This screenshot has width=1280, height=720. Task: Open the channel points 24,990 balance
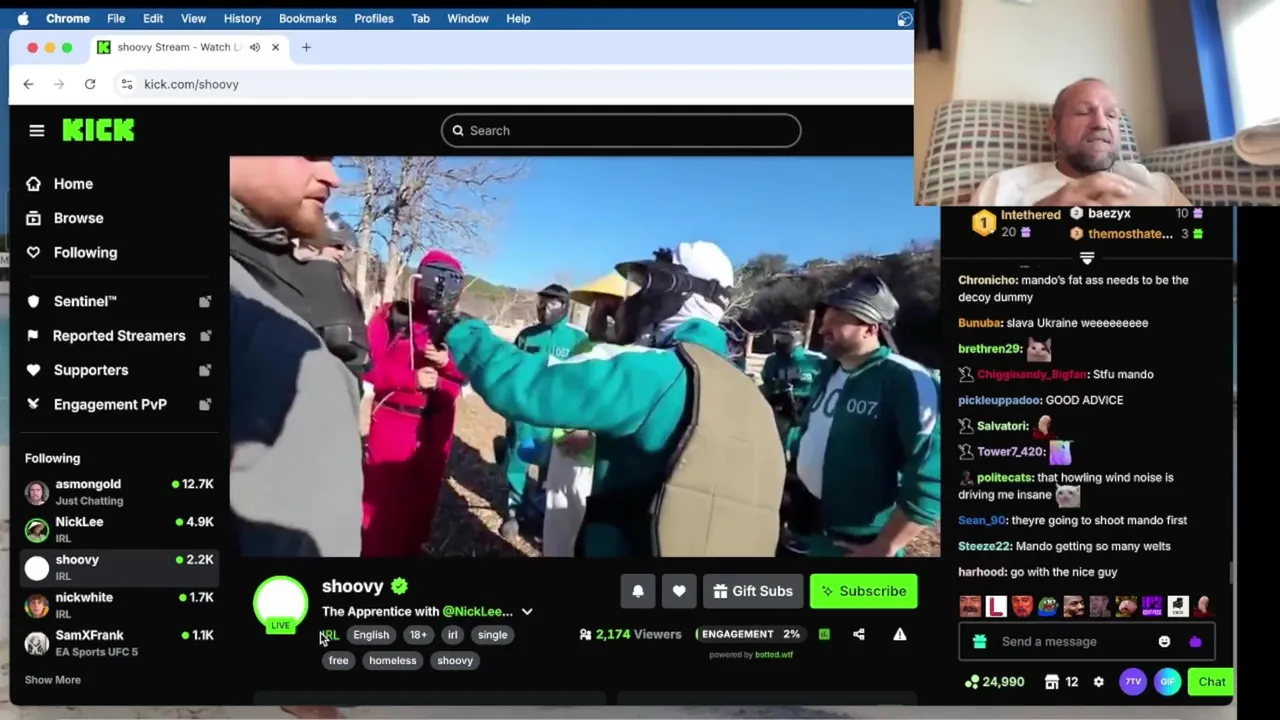(995, 682)
